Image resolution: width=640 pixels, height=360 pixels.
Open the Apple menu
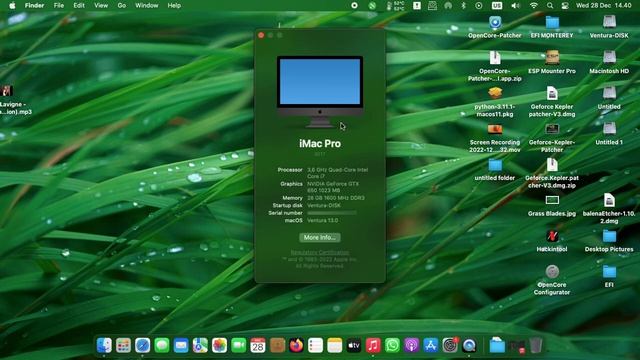click(12, 6)
